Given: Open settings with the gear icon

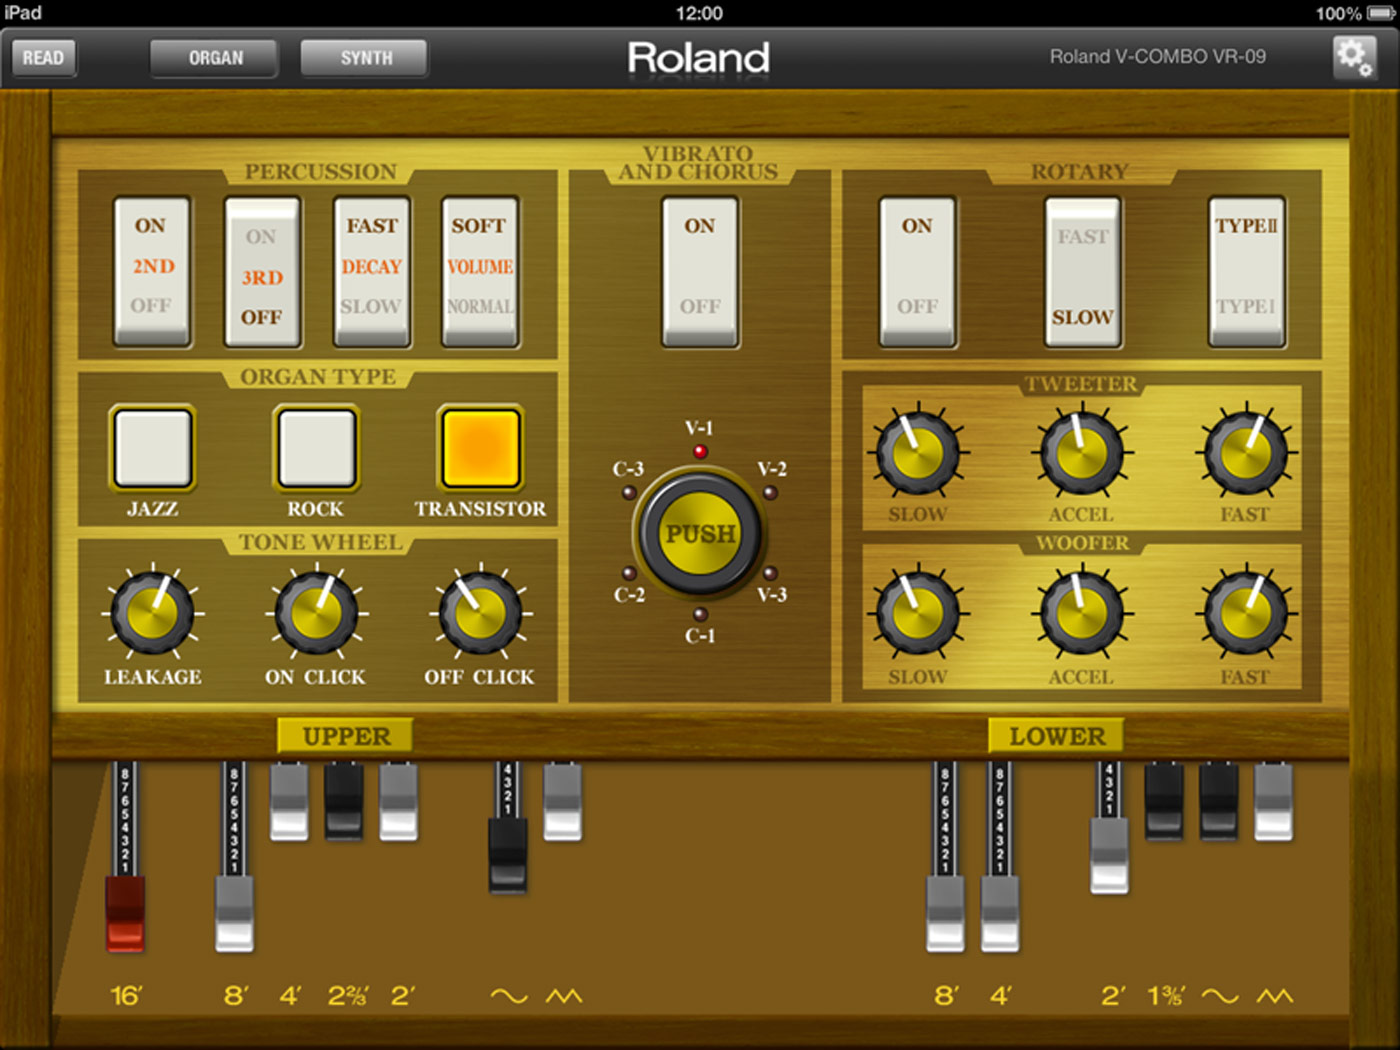Looking at the screenshot, I should point(1354,57).
